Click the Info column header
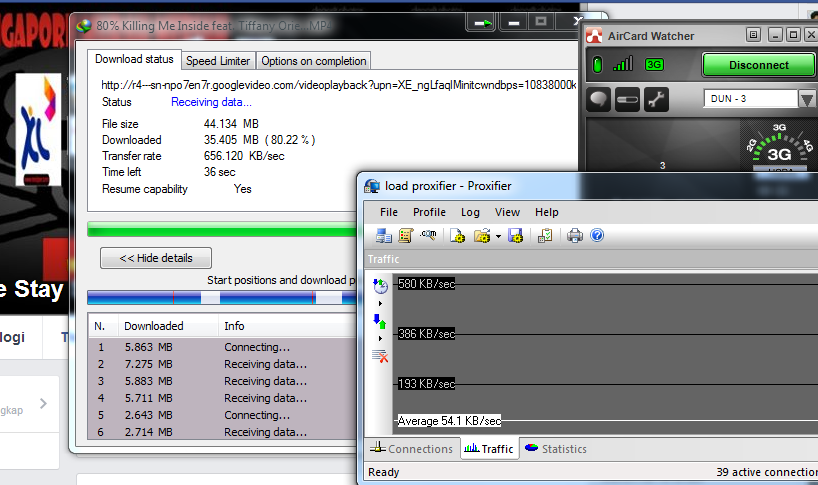Image resolution: width=818 pixels, height=485 pixels. pos(287,326)
